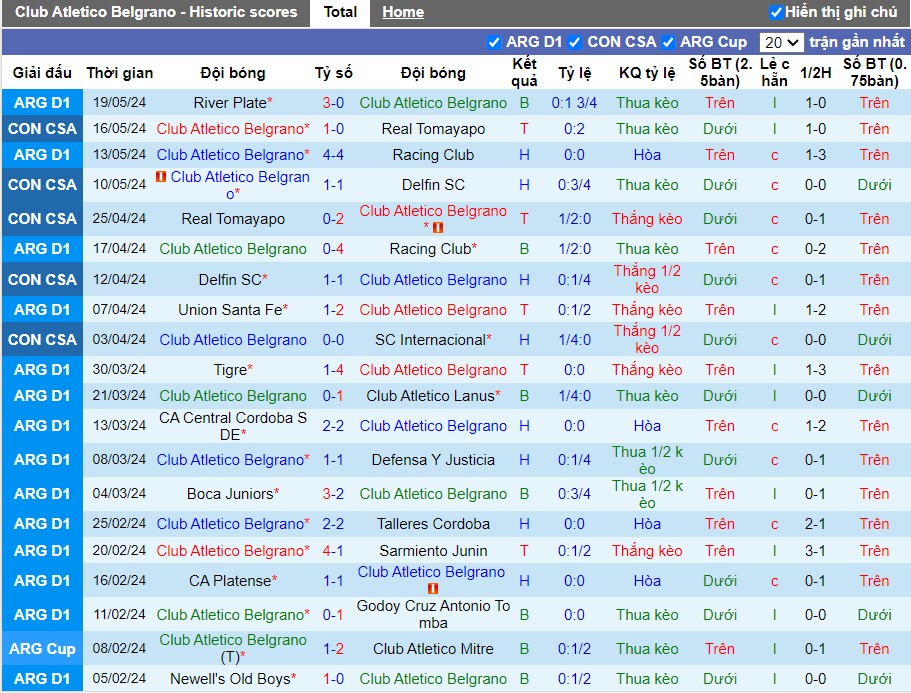Image resolution: width=911 pixels, height=693 pixels.
Task: Click the date 07/04/24
Action: click(119, 310)
